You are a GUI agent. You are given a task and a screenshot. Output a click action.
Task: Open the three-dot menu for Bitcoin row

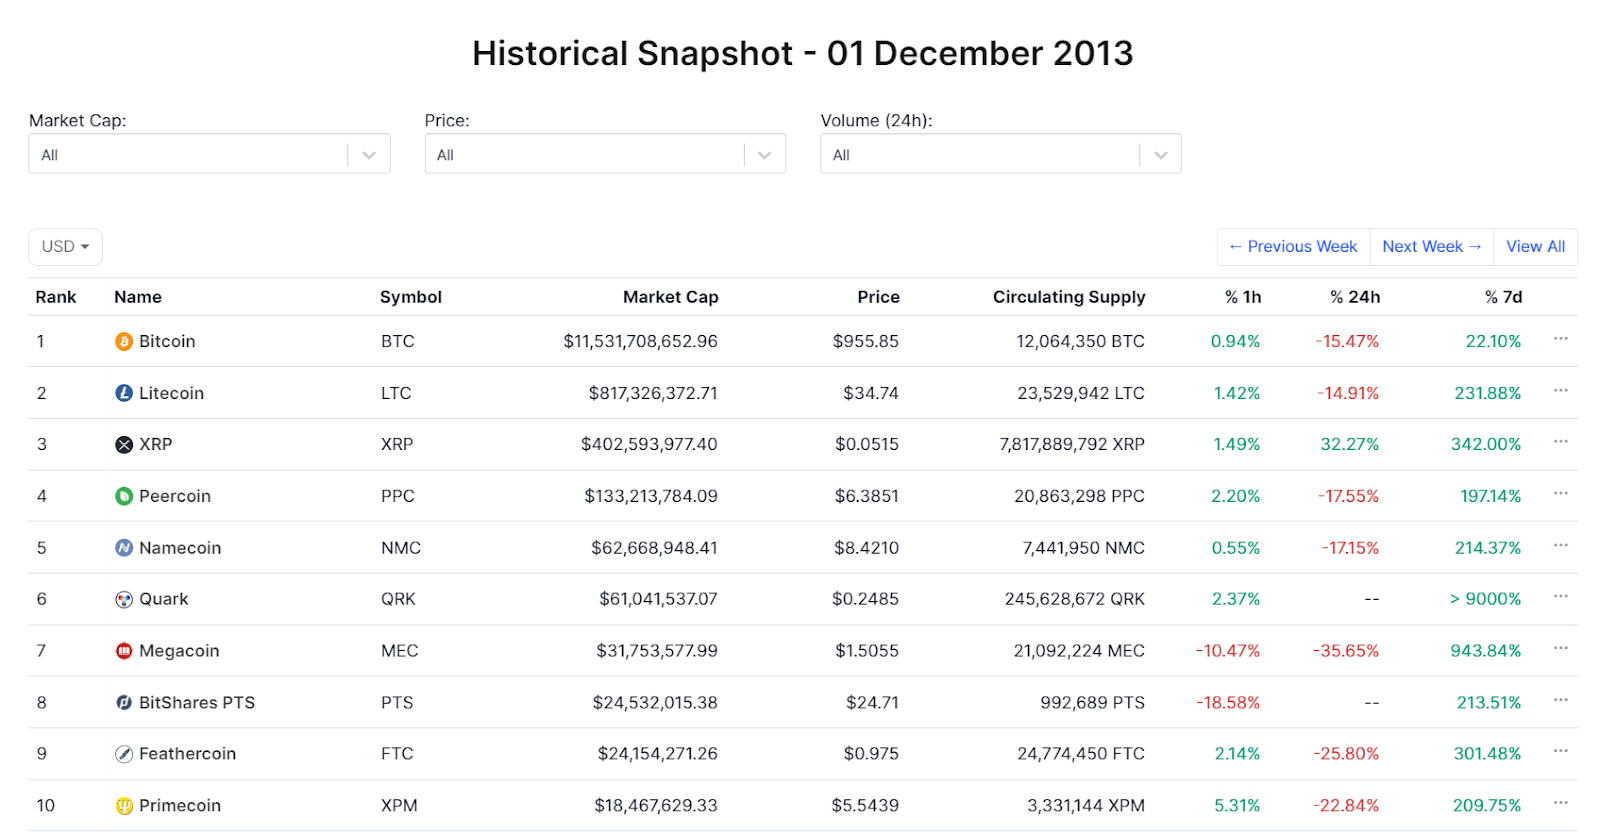coord(1560,340)
